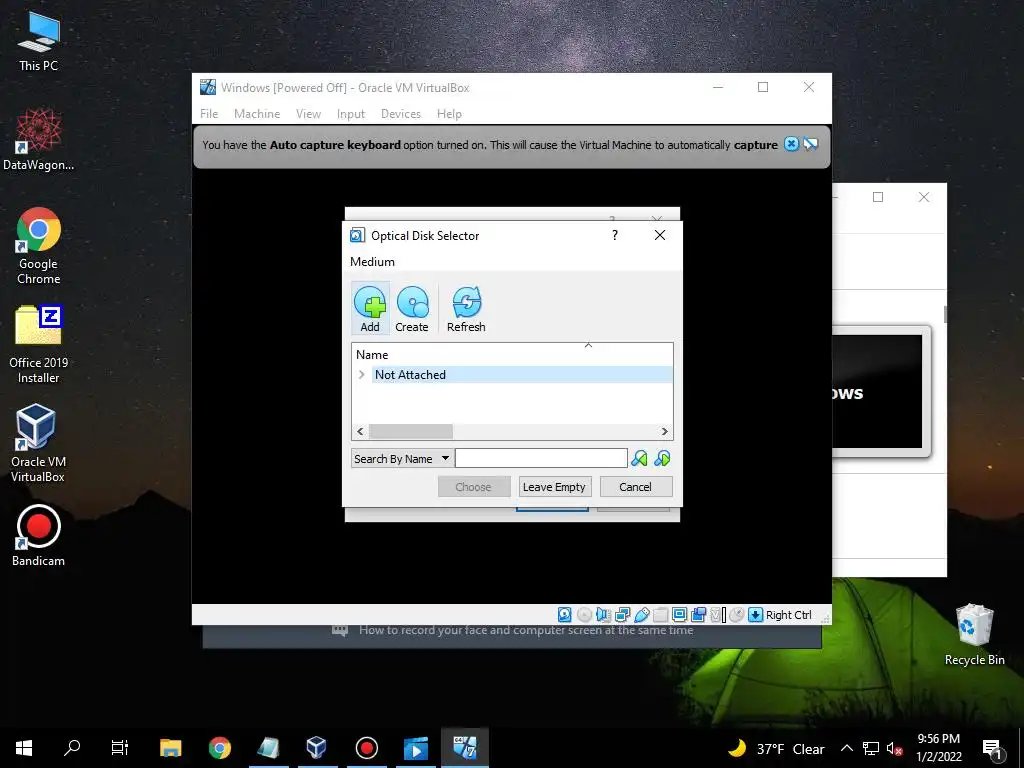This screenshot has height=768, width=1024.
Task: Open Chrome from the taskbar
Action: click(x=219, y=748)
